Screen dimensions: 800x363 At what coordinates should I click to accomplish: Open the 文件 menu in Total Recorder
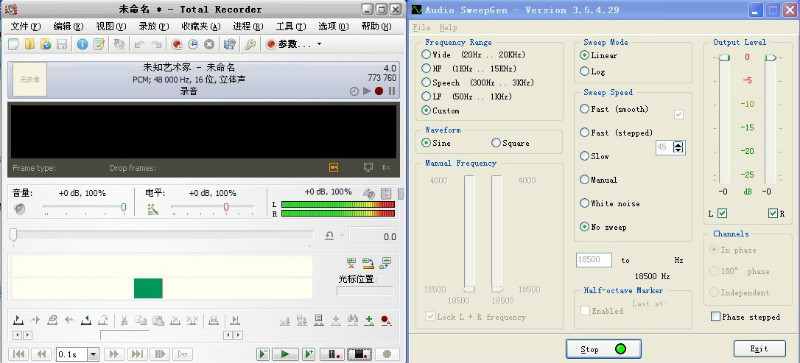26,26
